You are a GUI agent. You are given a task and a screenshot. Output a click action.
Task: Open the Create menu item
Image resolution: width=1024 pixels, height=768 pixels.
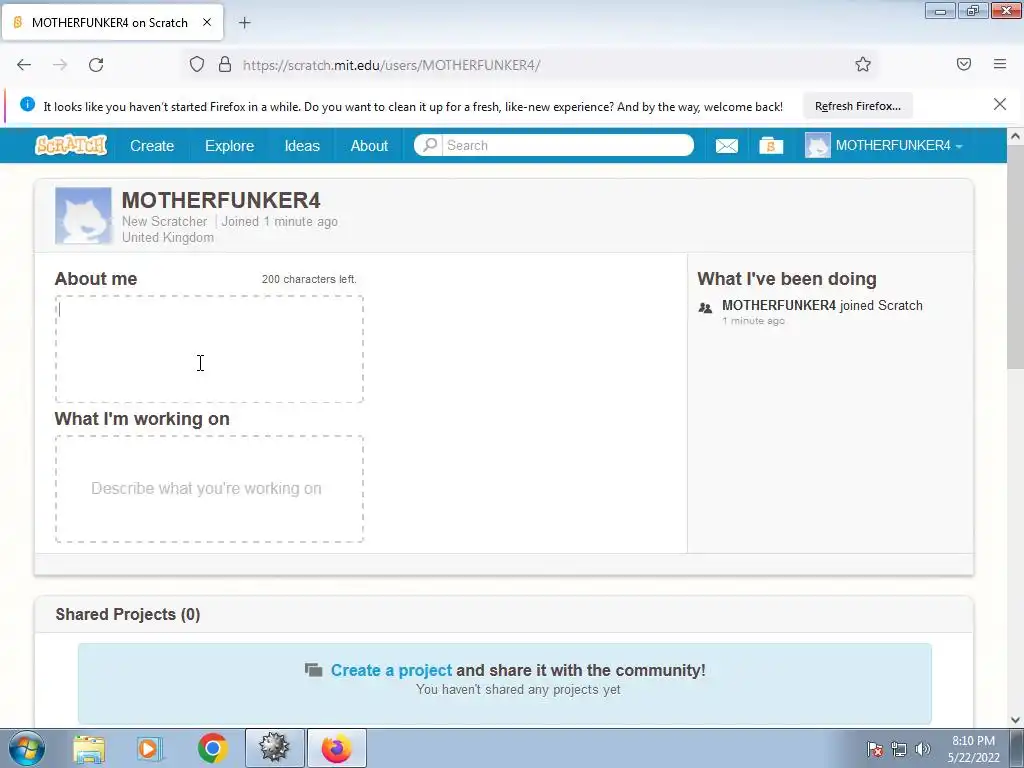click(152, 146)
